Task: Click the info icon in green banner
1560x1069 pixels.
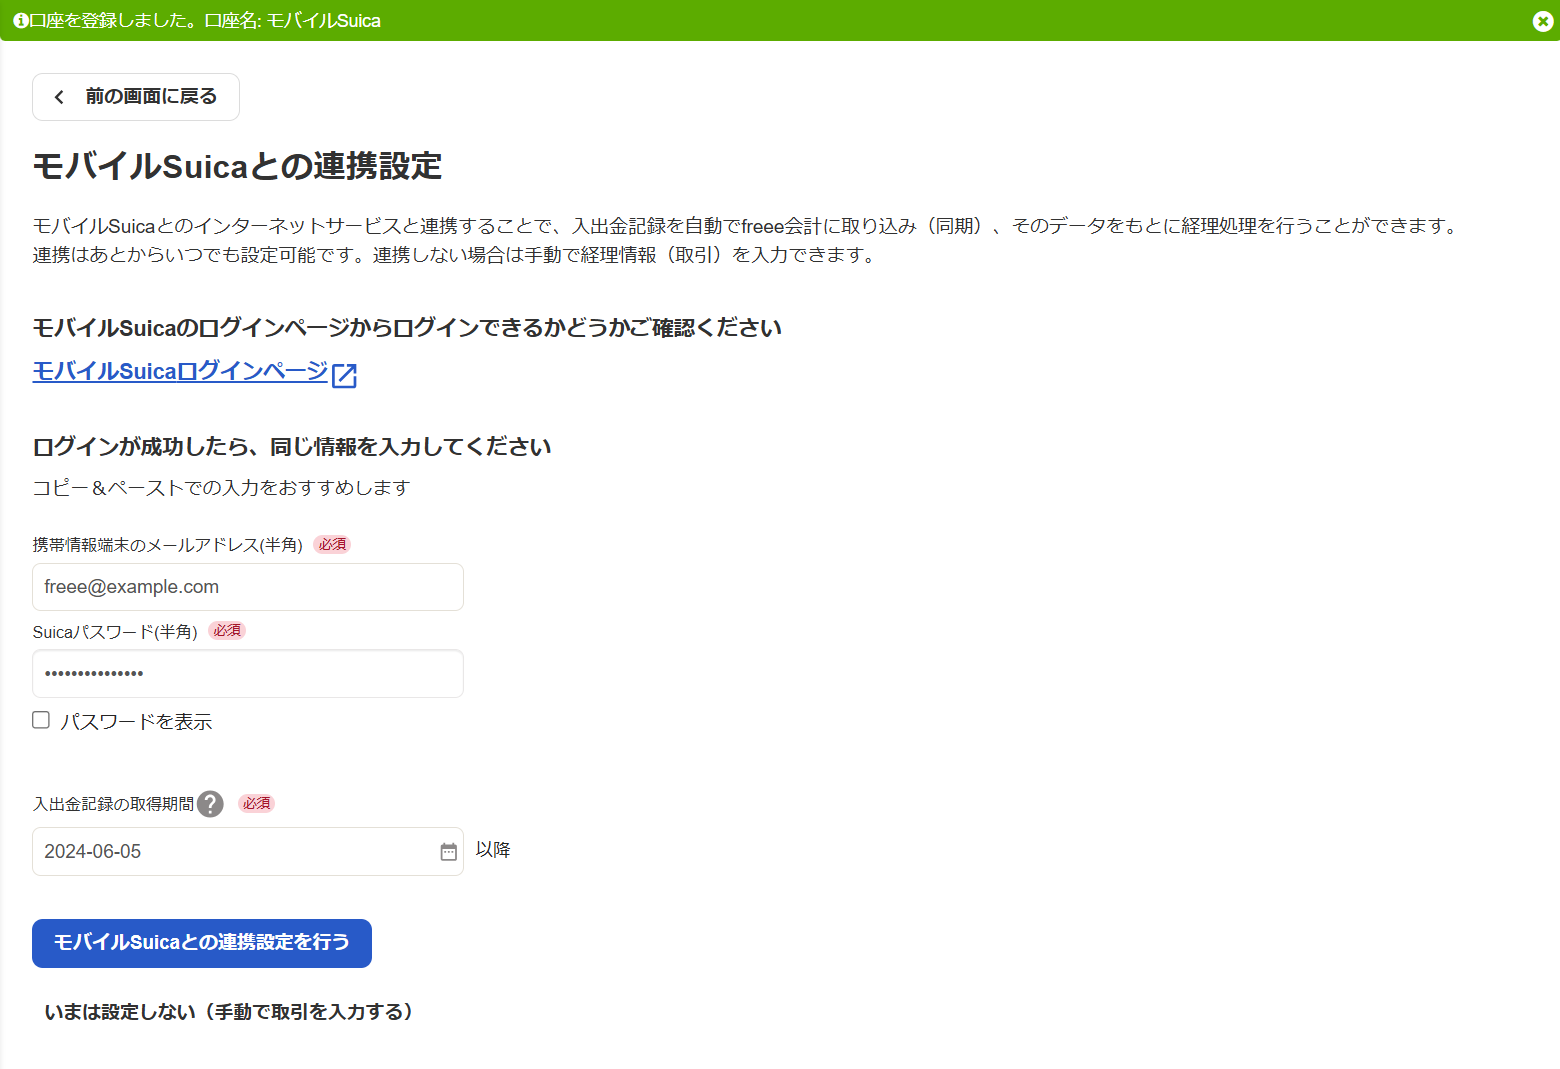Action: 20,21
